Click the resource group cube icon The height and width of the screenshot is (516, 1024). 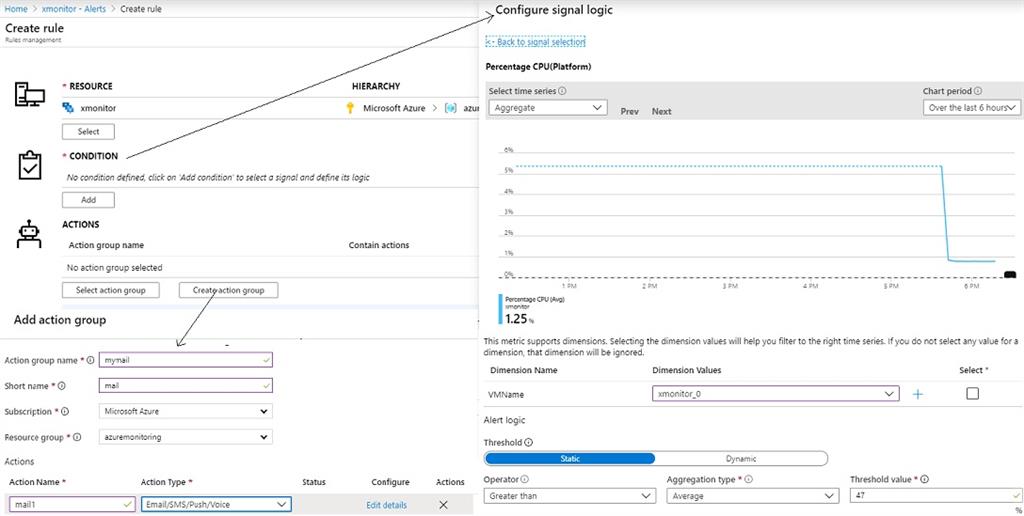(x=450, y=108)
